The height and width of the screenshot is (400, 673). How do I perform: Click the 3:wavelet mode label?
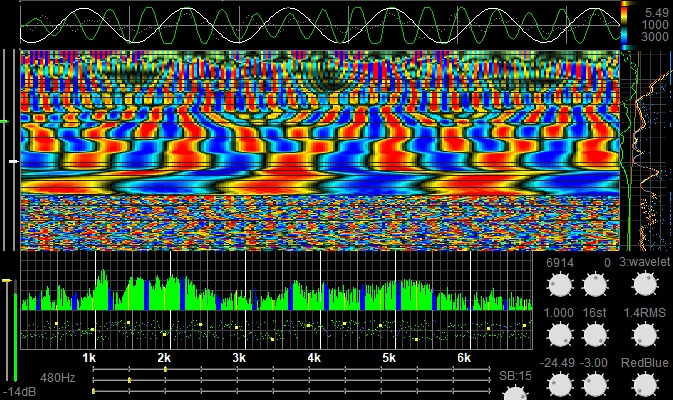pyautogui.click(x=644, y=262)
